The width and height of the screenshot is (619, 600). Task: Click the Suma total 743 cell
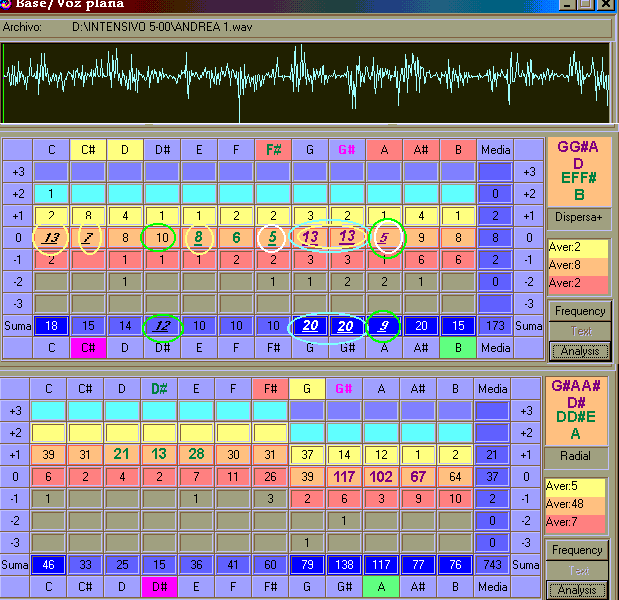(493, 565)
